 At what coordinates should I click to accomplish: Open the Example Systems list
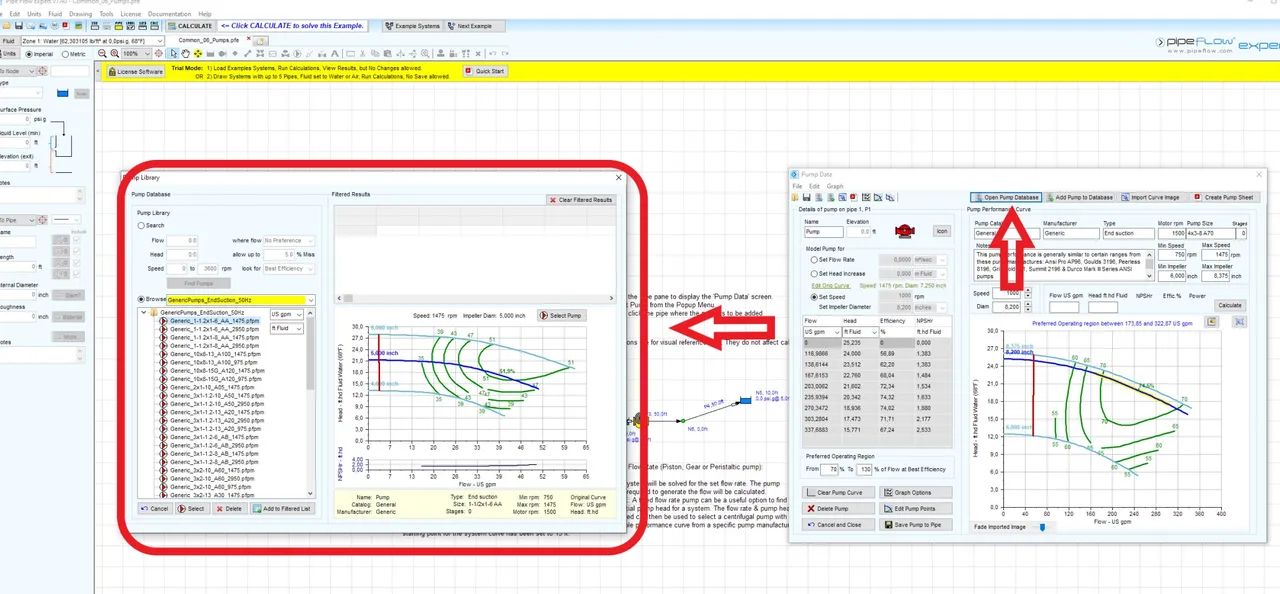point(412,26)
